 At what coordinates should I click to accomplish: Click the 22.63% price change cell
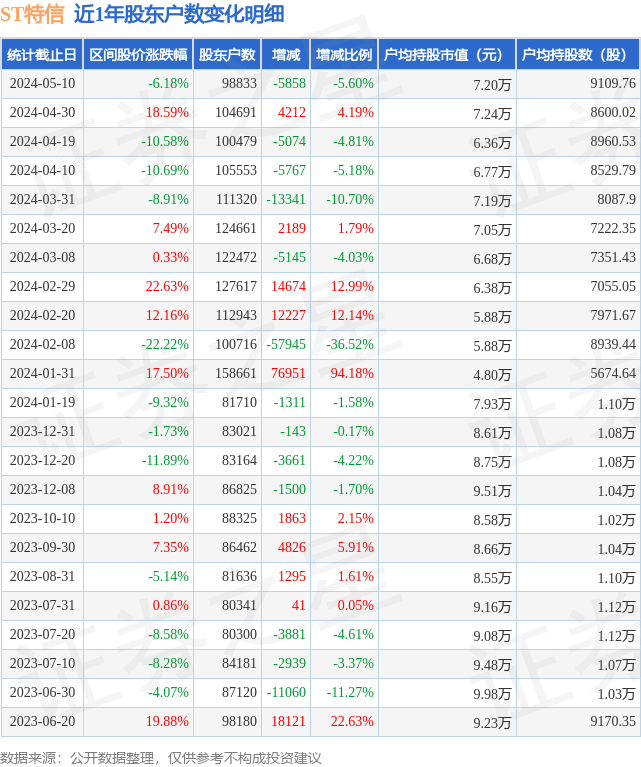pos(167,287)
